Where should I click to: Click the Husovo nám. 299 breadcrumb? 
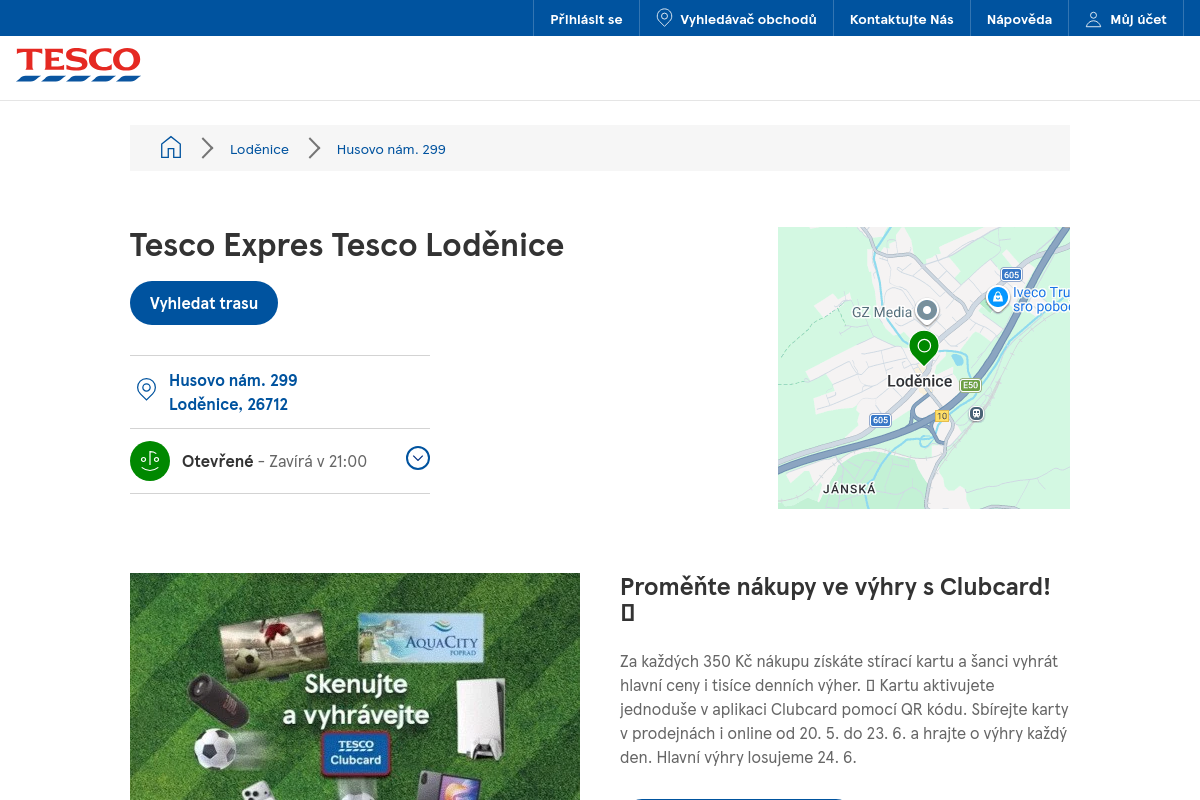click(391, 149)
